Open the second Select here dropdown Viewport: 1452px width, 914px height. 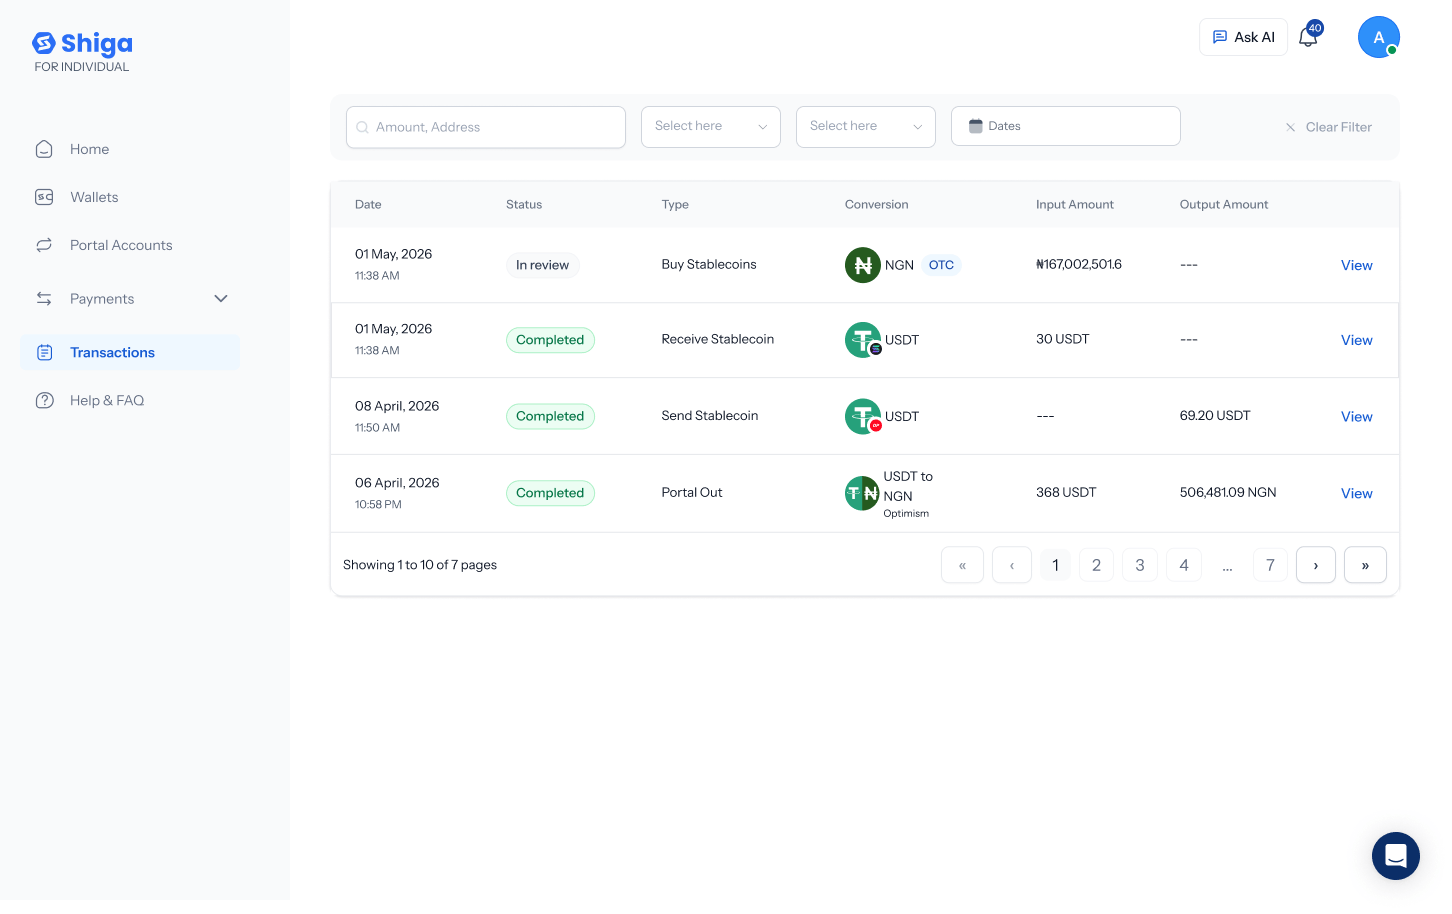(x=865, y=127)
